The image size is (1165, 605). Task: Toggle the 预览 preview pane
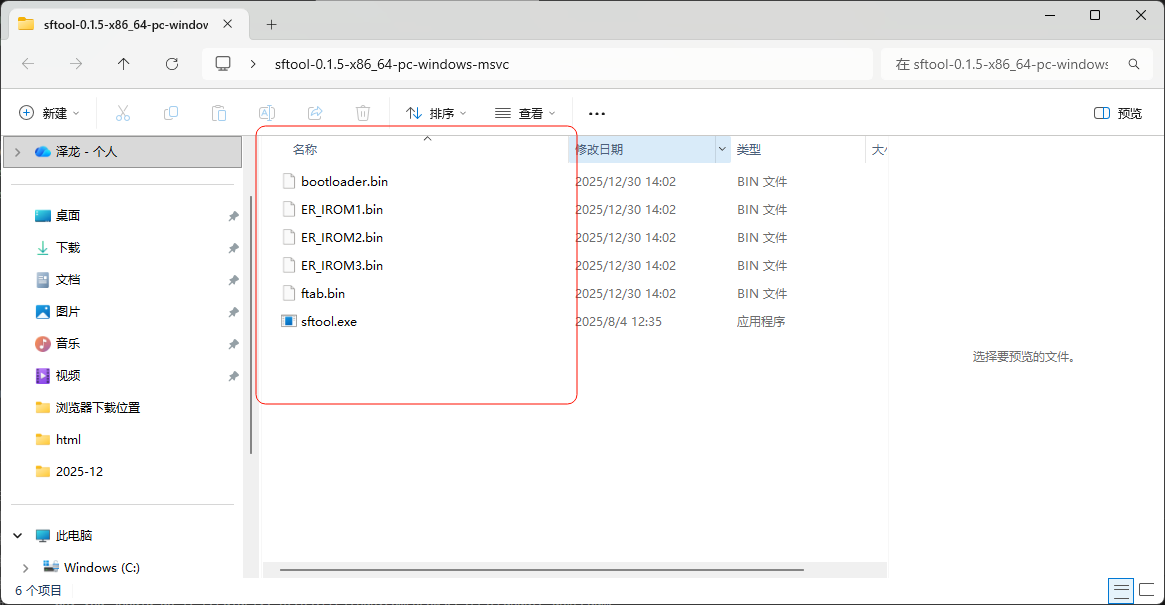tap(1118, 113)
